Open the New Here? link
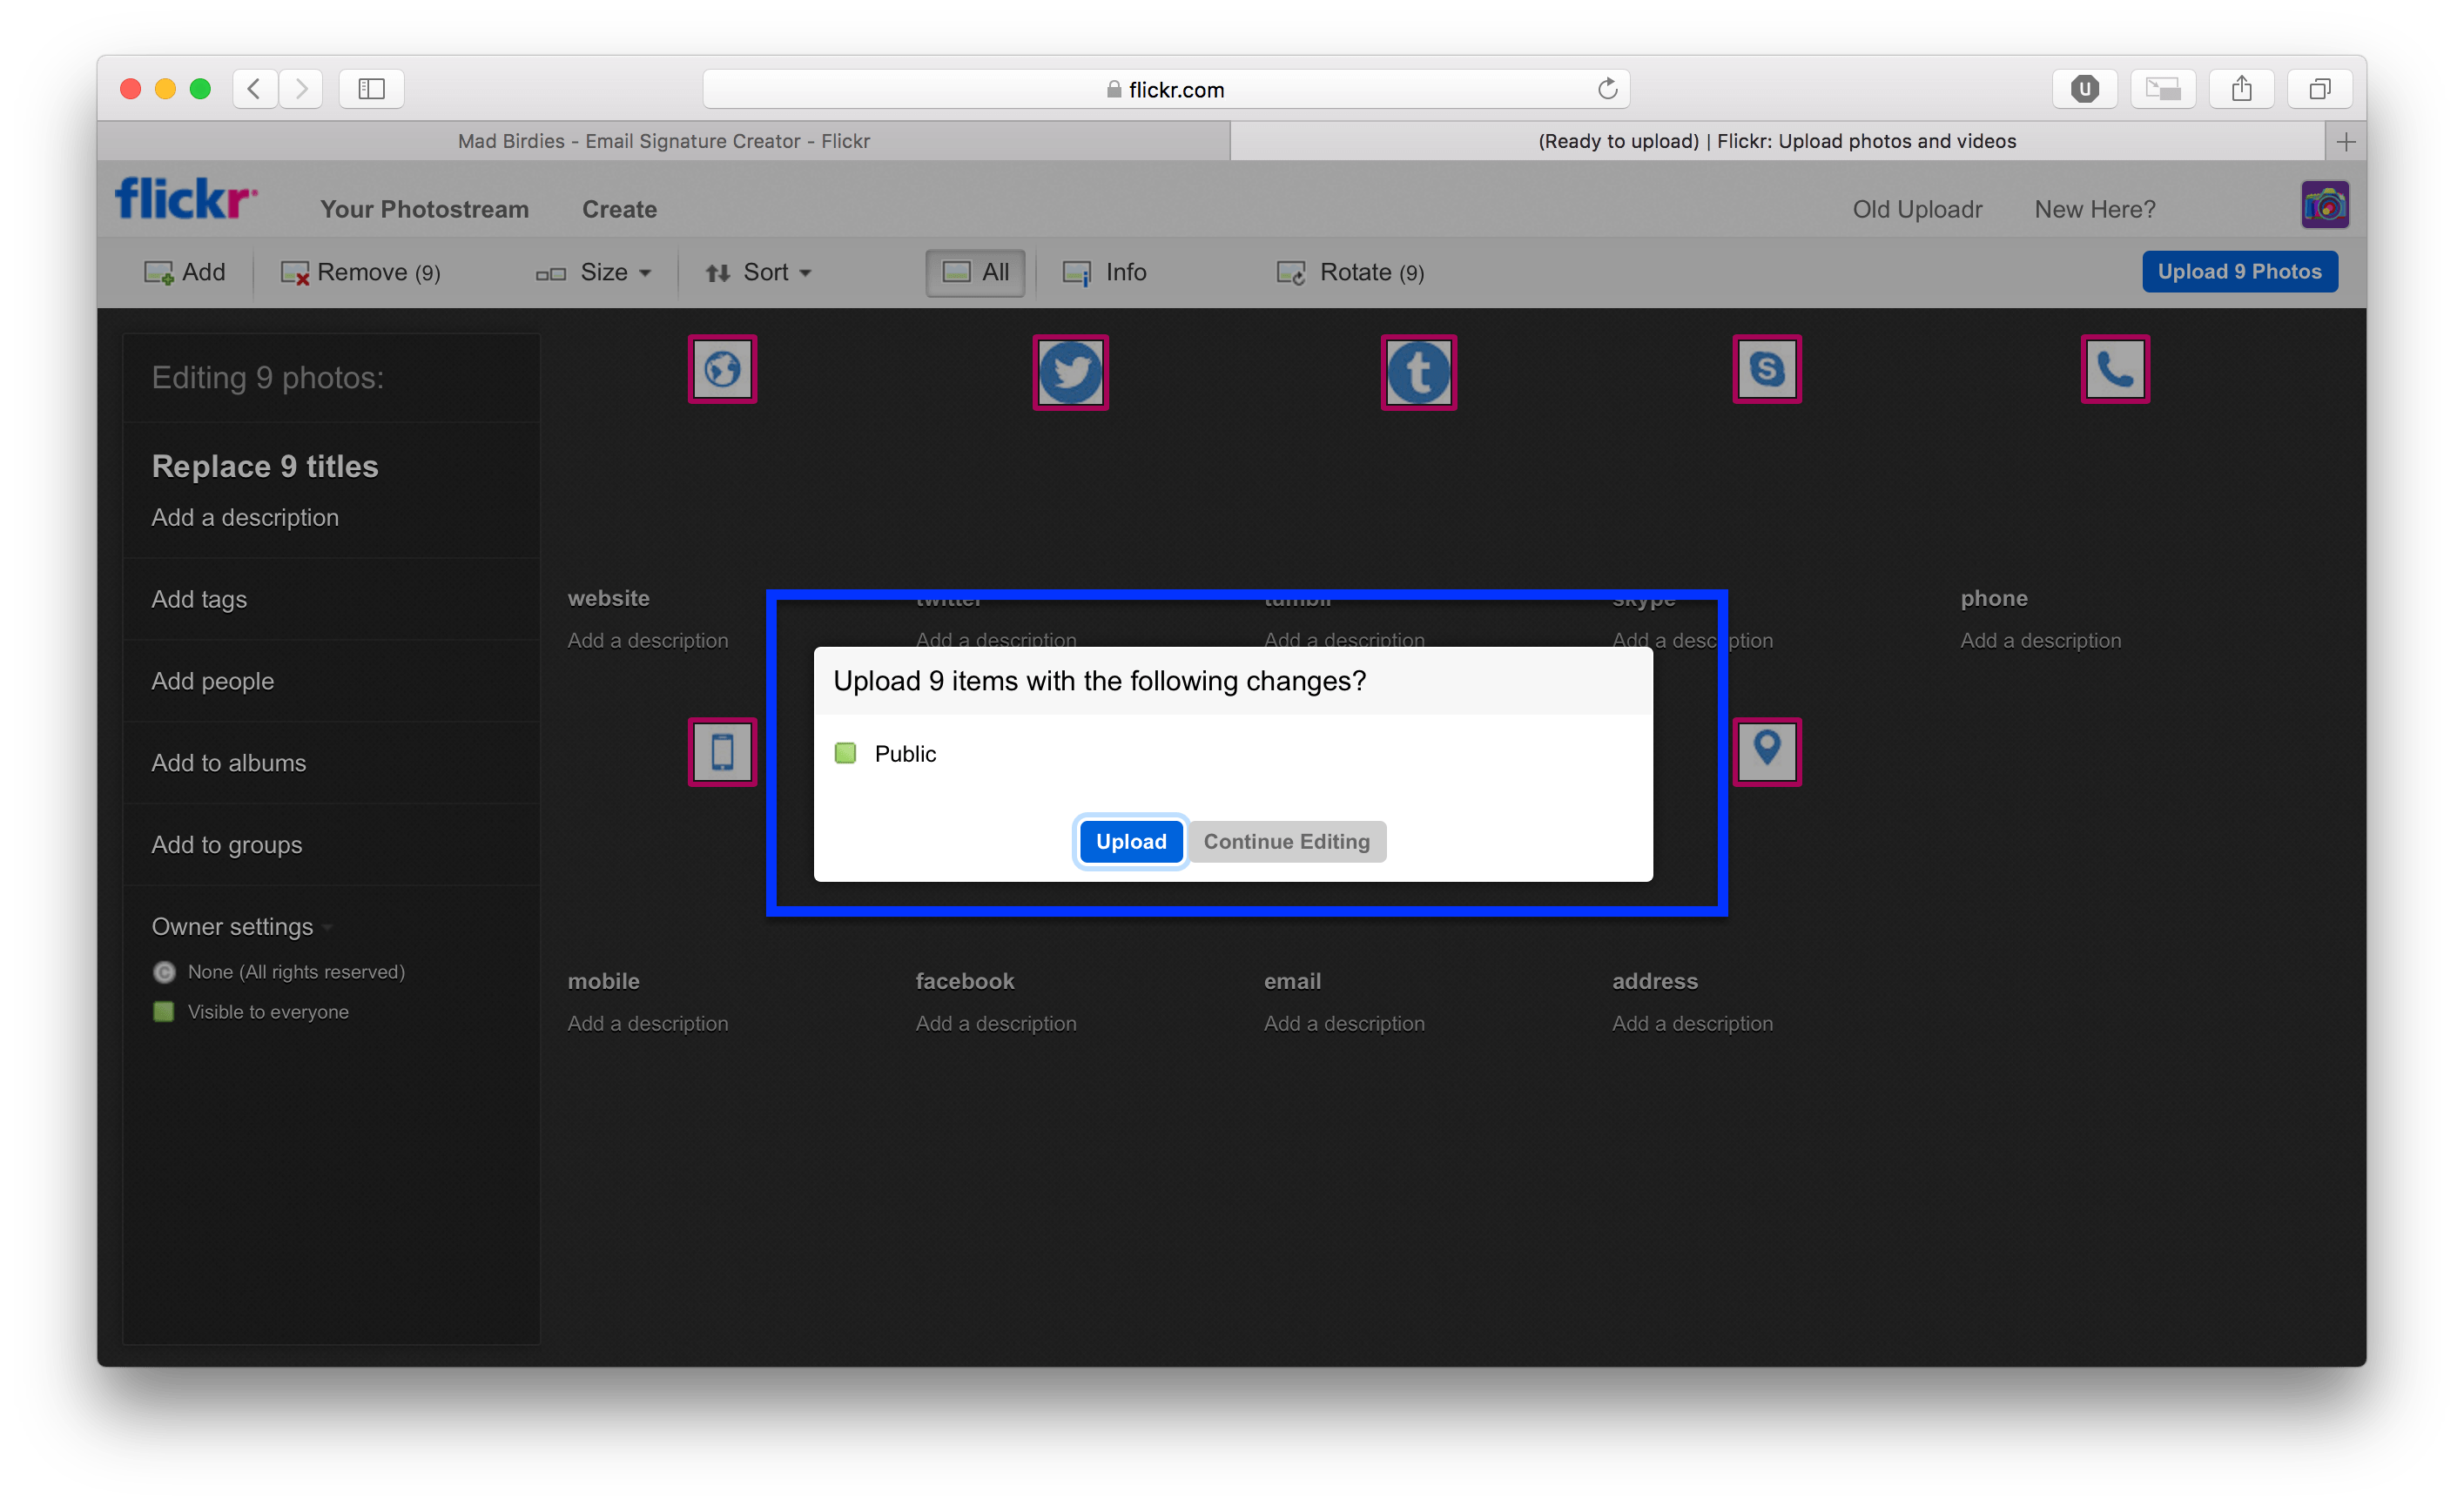The height and width of the screenshot is (1506, 2464). [x=2095, y=209]
